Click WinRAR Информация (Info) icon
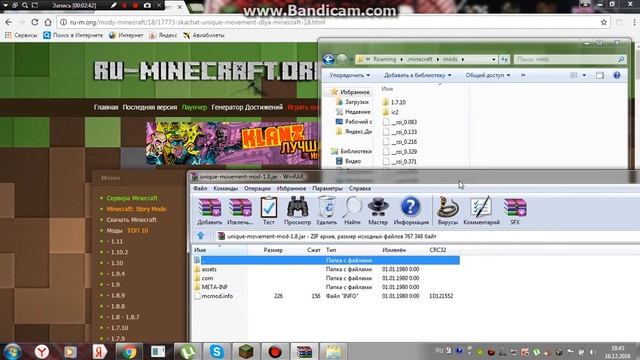This screenshot has height=360, width=640. (x=411, y=211)
